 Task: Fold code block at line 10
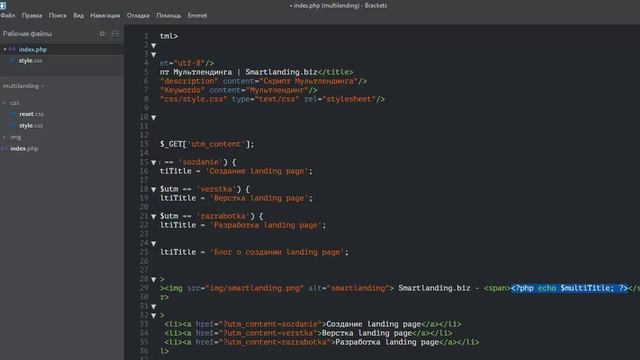(x=153, y=118)
